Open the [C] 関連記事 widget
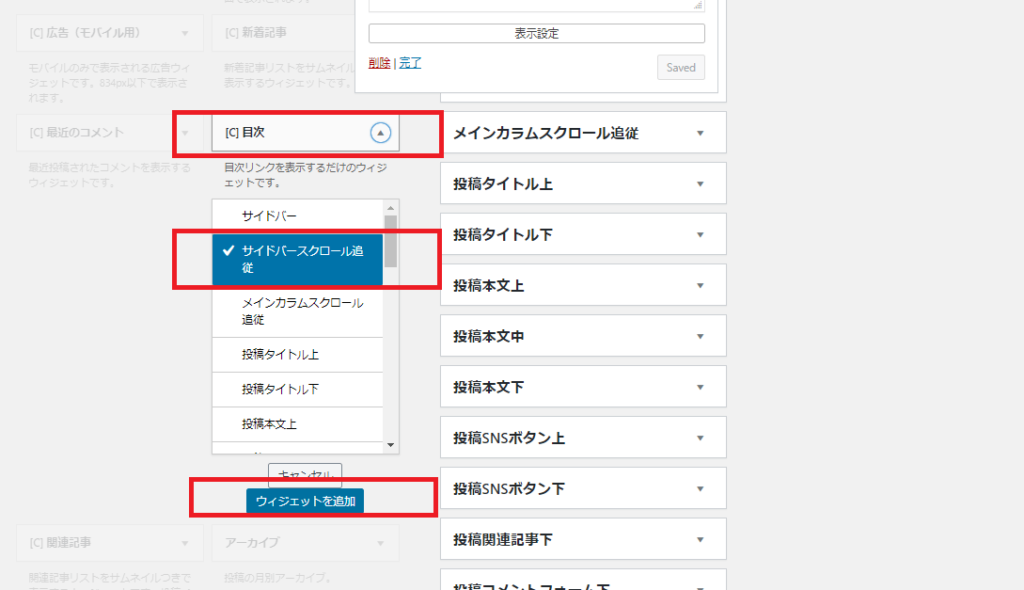 [x=110, y=543]
